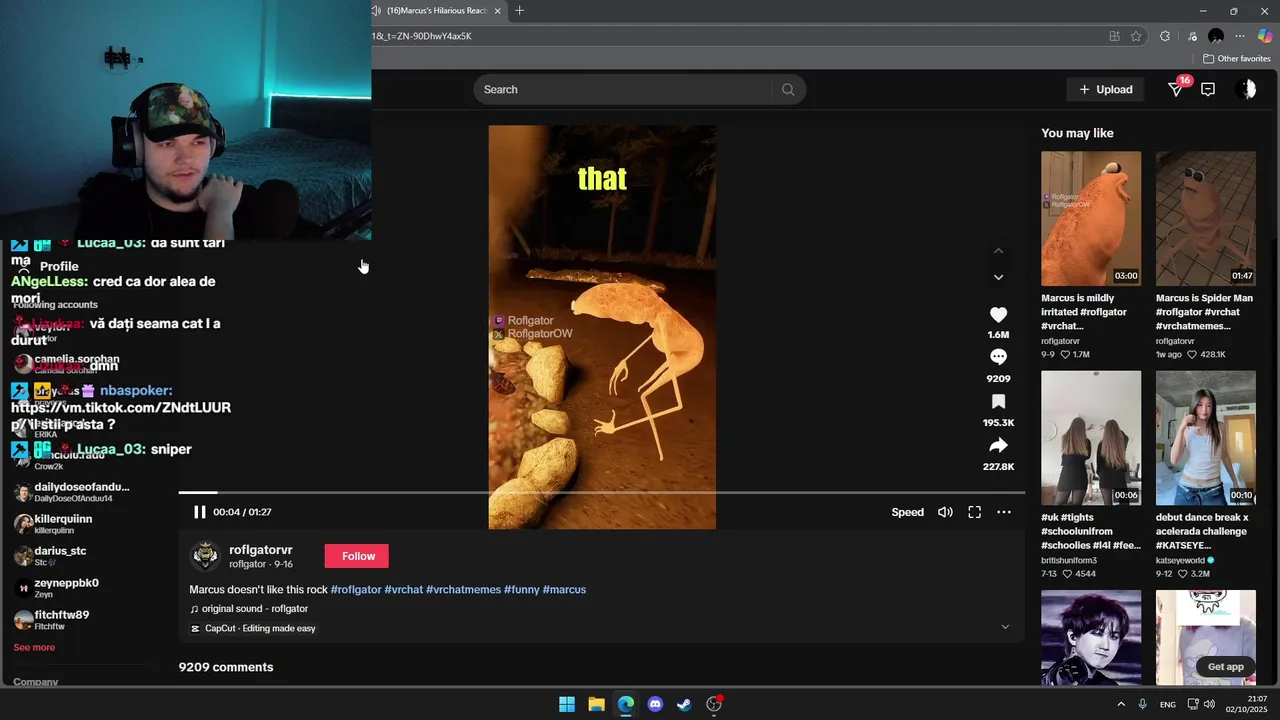Open debut dance break video thumbnail
The height and width of the screenshot is (720, 1280).
click(1206, 438)
